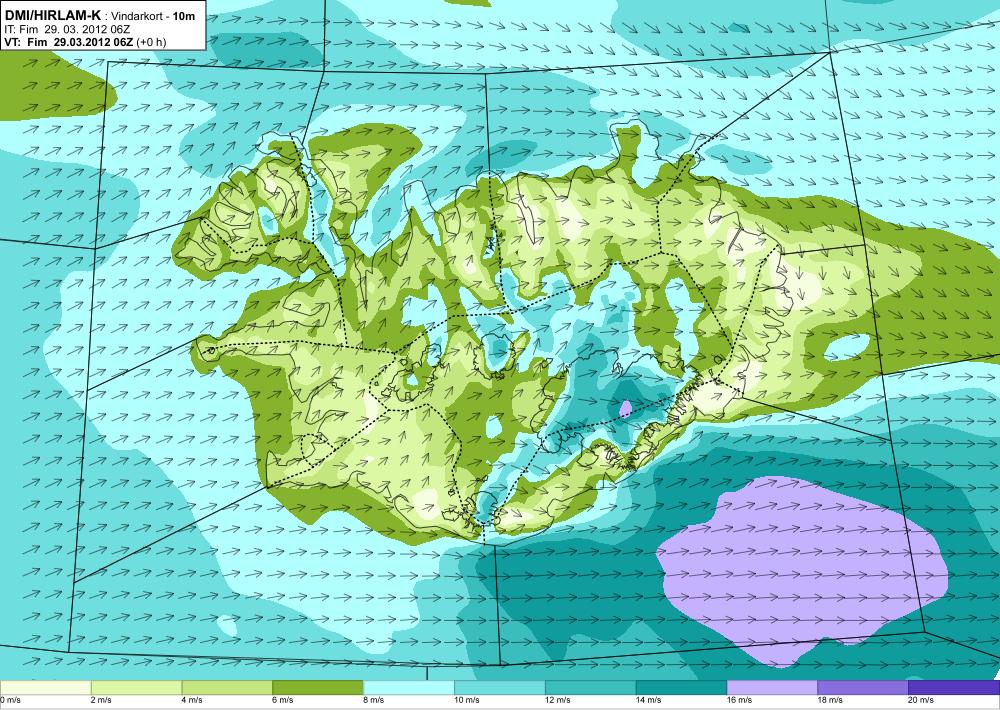Pick the light green 2–4 m/s legend swatch

coord(136,688)
